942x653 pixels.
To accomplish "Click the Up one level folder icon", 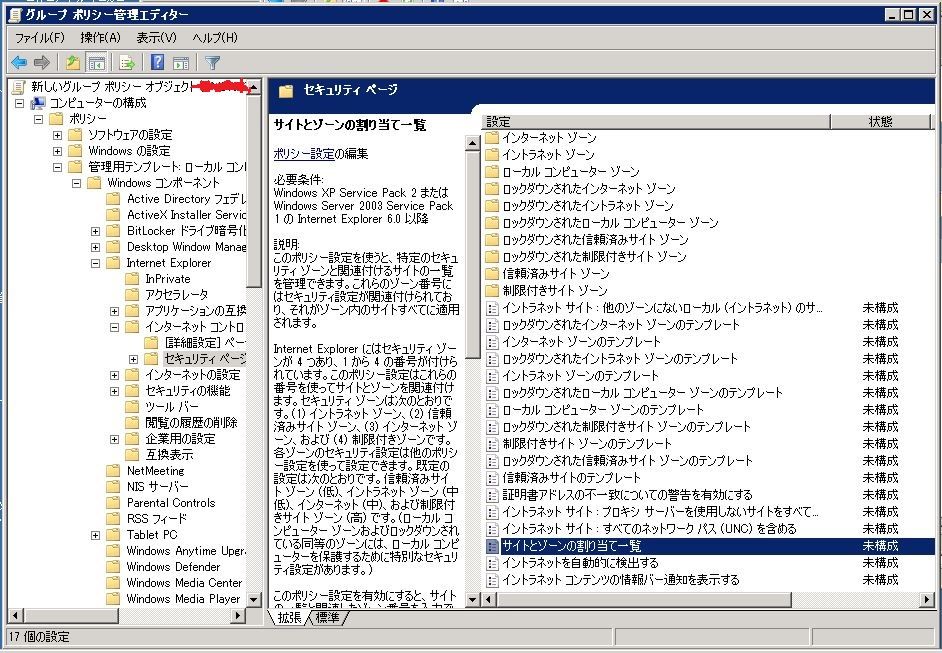I will (73, 62).
